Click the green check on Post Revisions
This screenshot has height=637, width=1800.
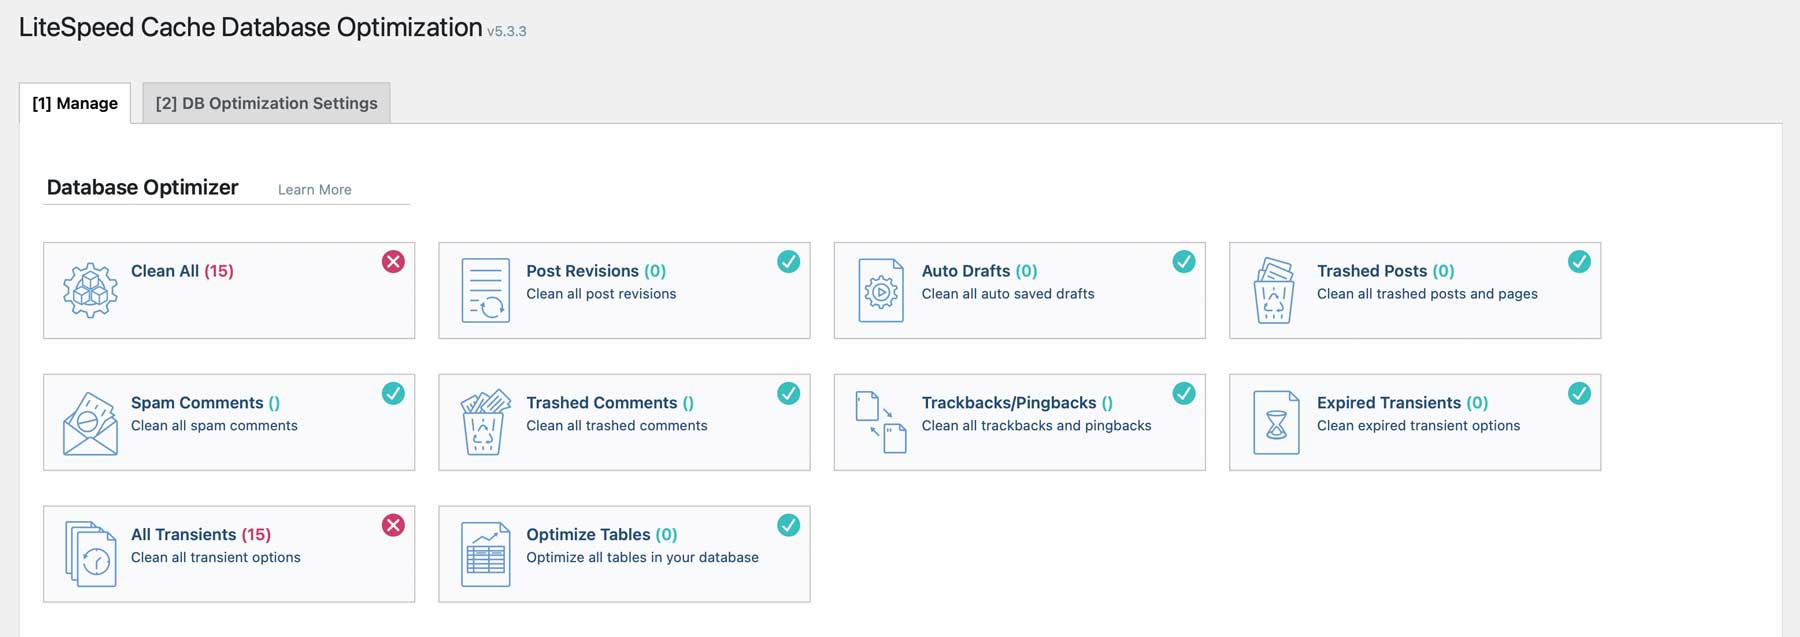(x=788, y=262)
